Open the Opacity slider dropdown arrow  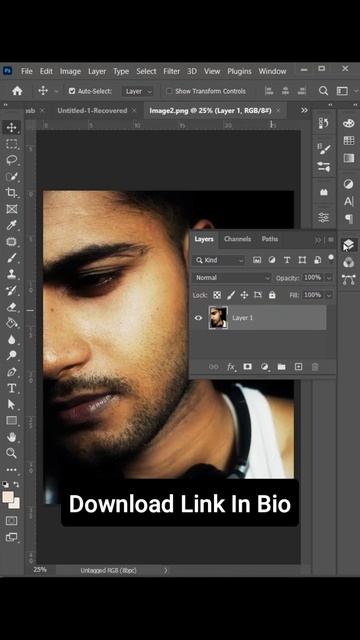(329, 278)
